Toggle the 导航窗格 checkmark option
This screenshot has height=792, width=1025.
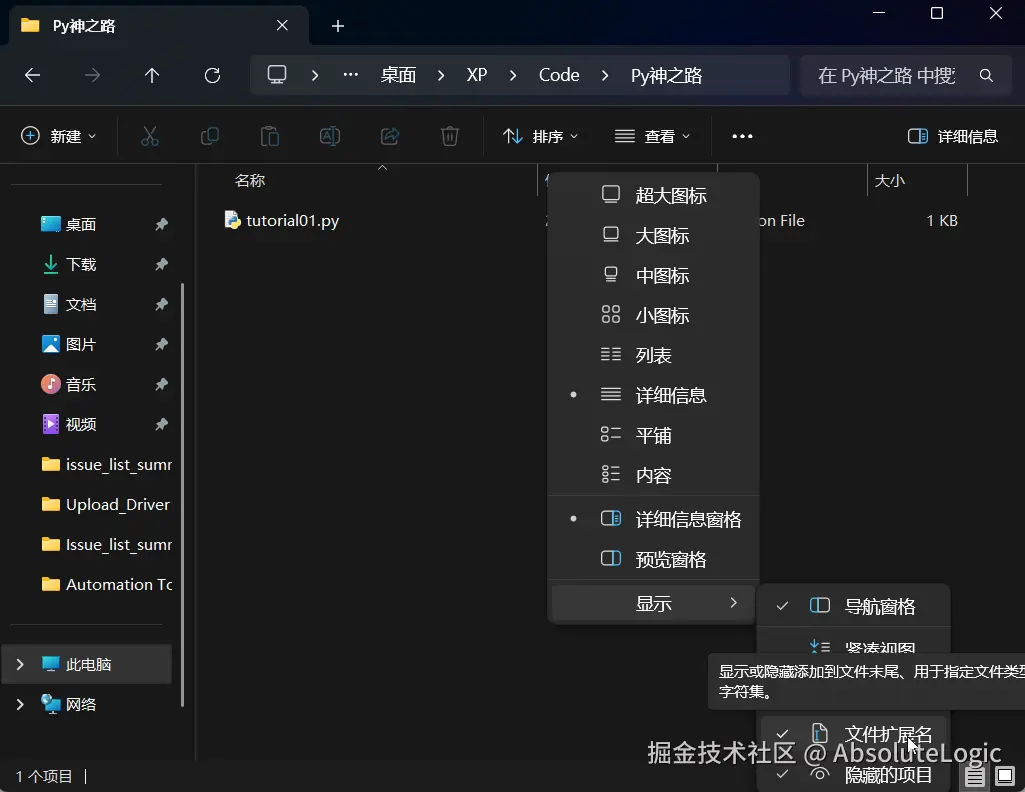click(853, 606)
